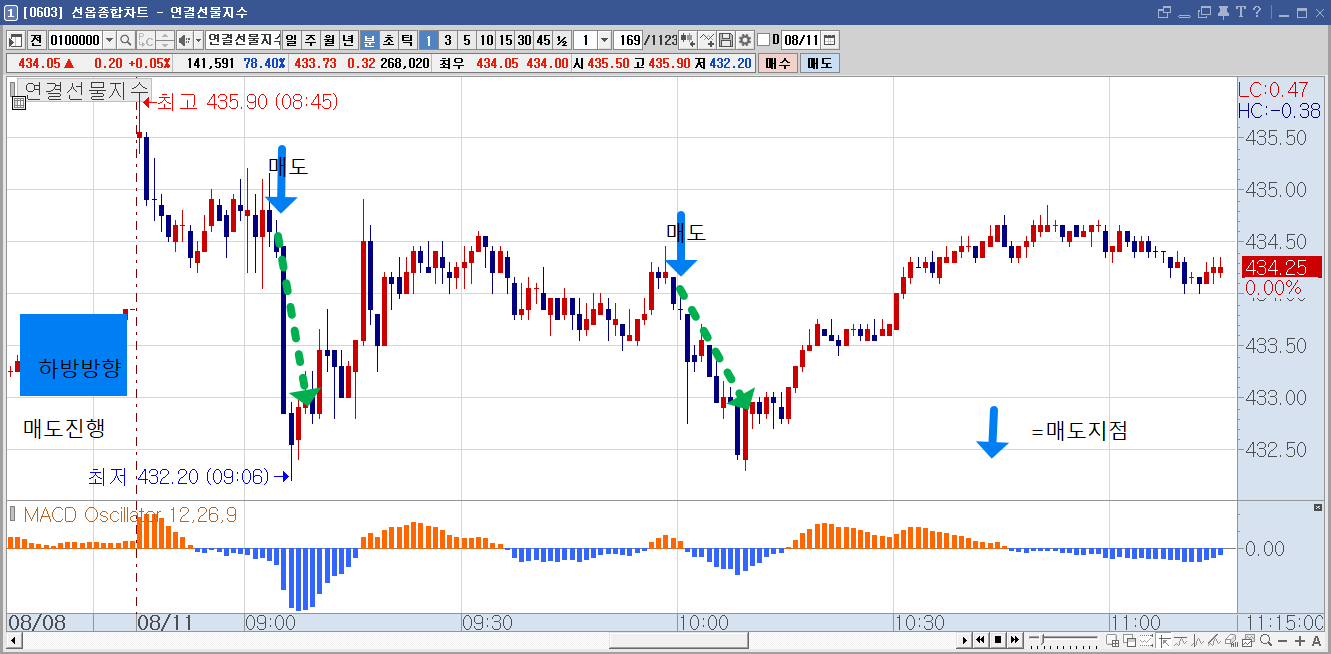This screenshot has height=654, width=1331.
Task: Click the magnifier zoom icon at bottom right
Action: pos(1266,641)
